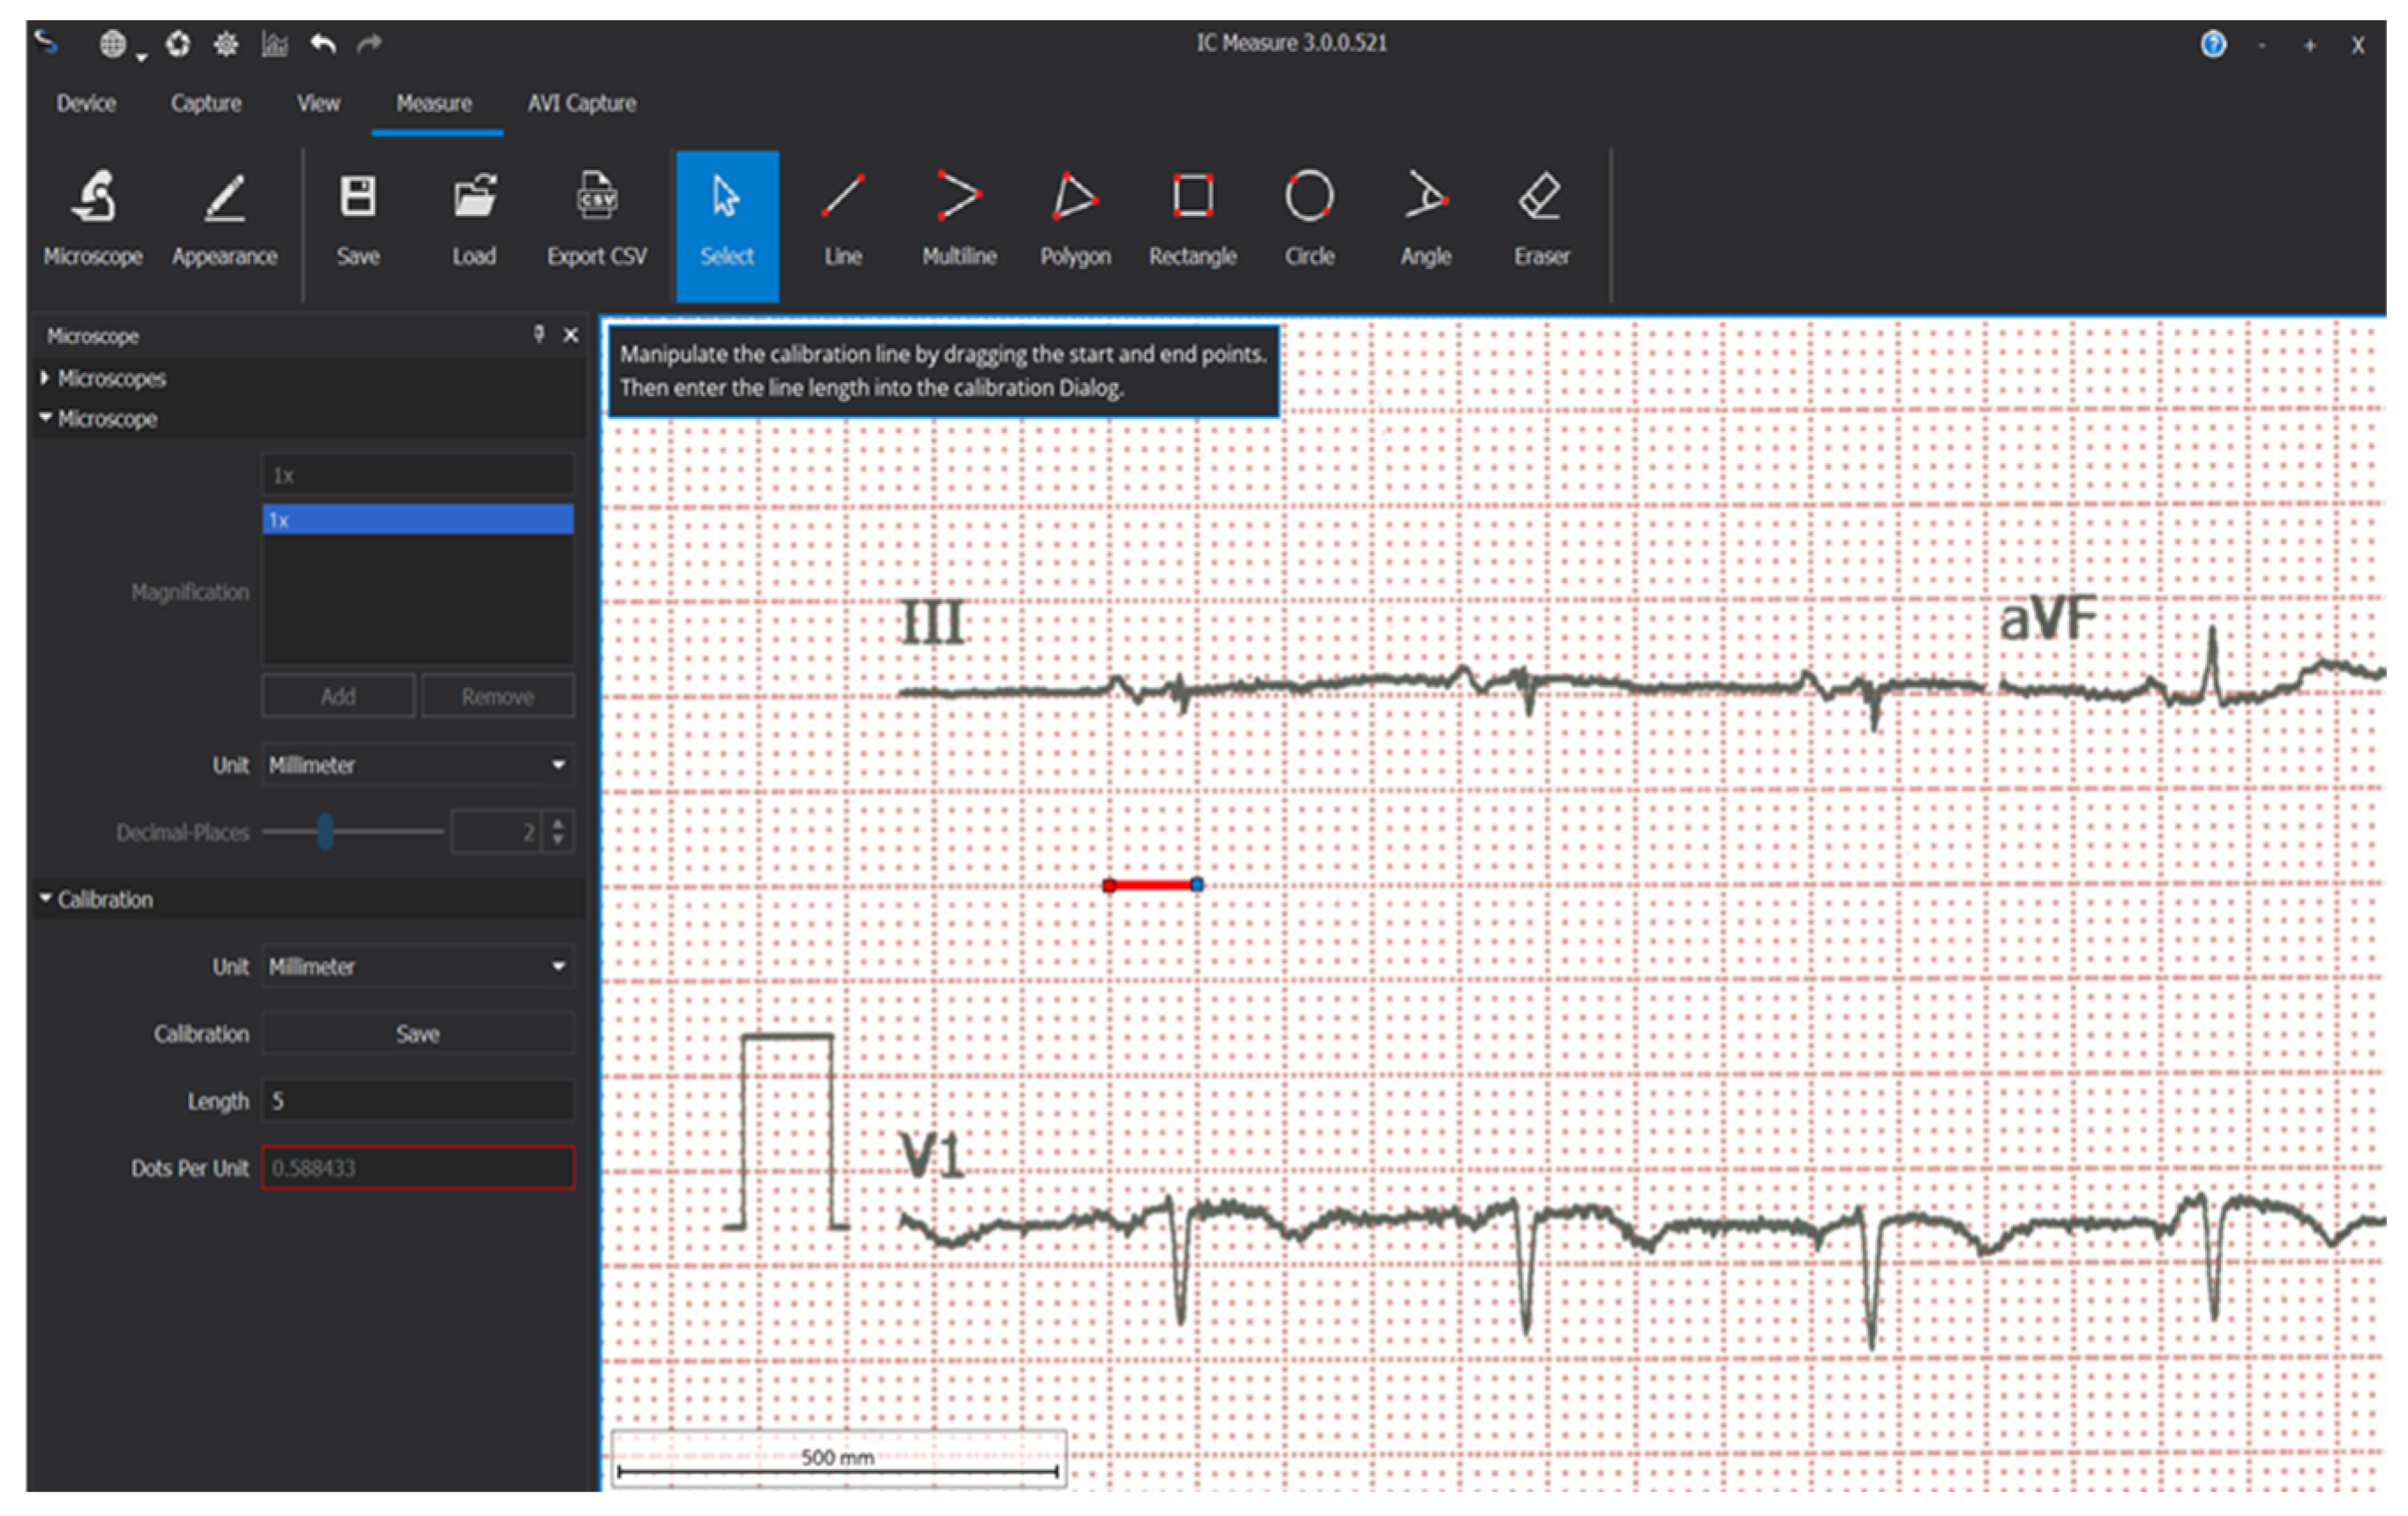This screenshot has height=1516, width=2408.
Task: Click the calibration Save button
Action: click(x=417, y=1034)
